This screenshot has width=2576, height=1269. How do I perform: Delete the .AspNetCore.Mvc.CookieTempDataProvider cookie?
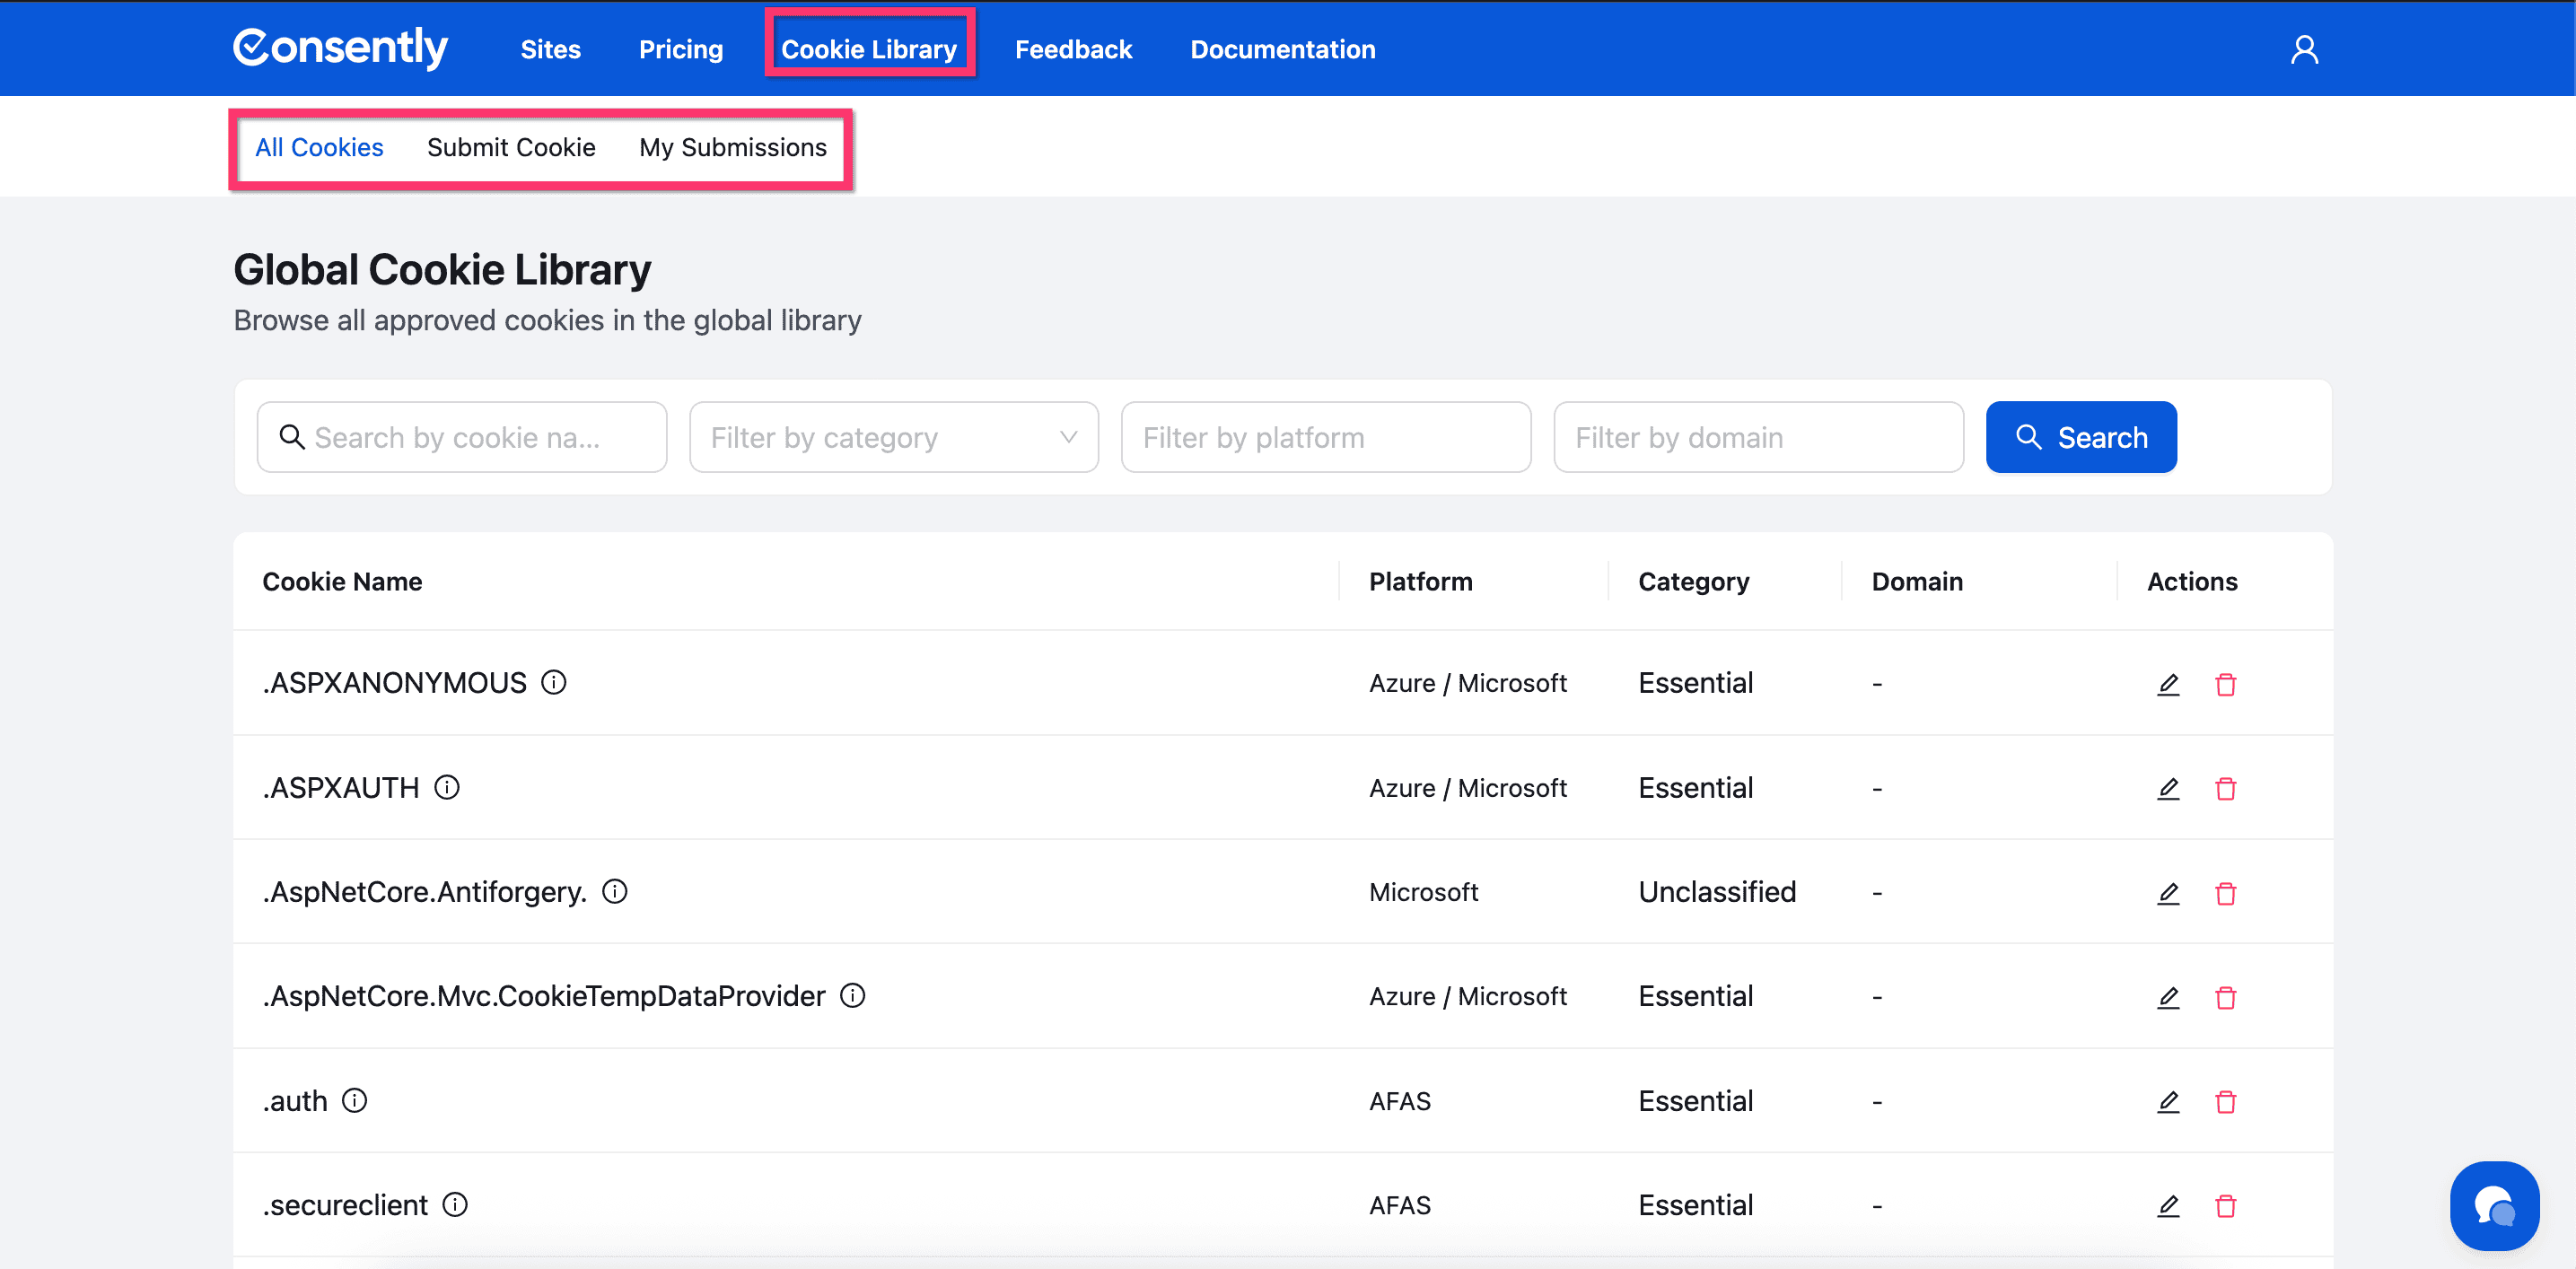[2225, 997]
